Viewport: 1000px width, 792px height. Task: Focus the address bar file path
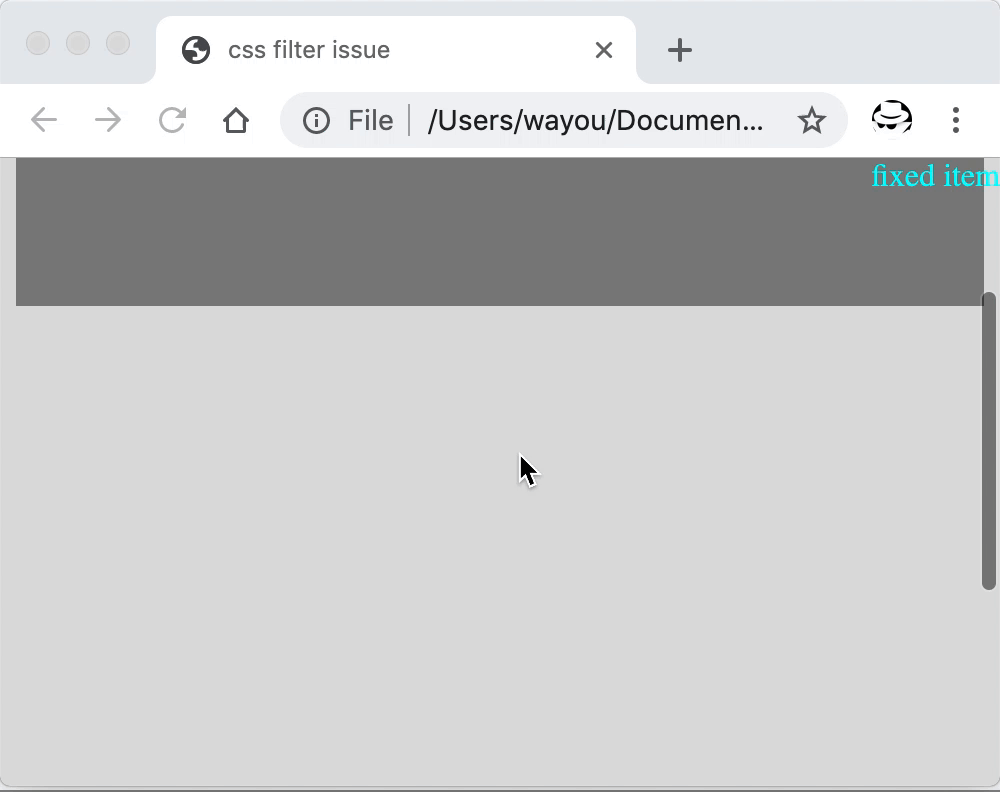pos(595,120)
